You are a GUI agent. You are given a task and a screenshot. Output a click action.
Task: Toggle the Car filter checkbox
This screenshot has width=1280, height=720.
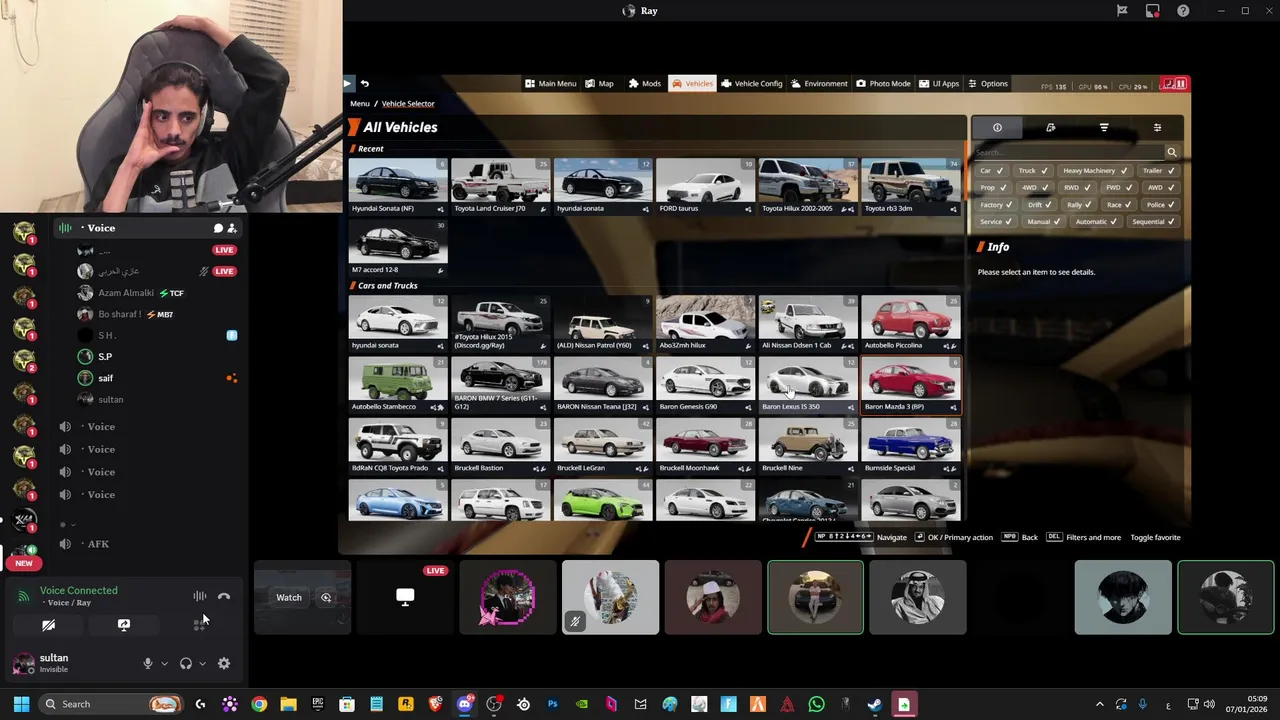[992, 171]
